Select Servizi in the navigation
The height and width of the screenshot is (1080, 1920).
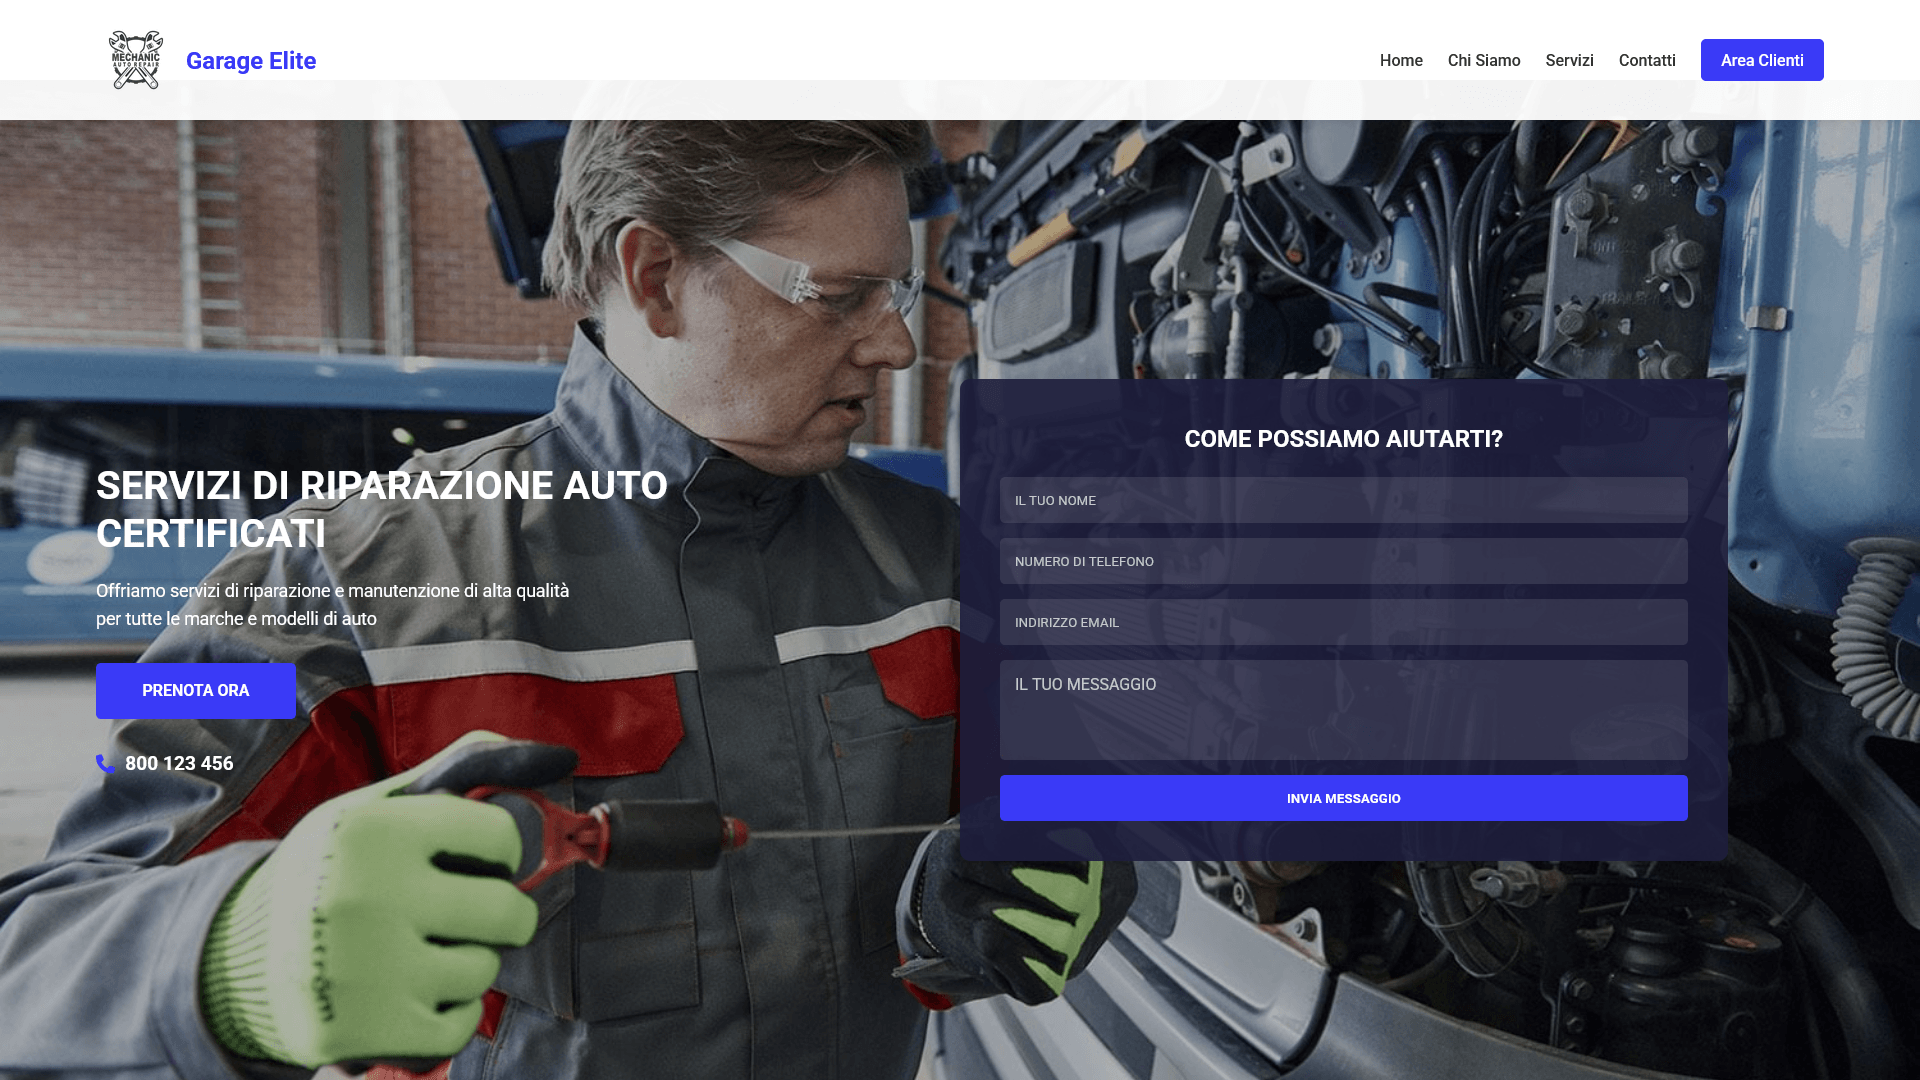[1569, 60]
